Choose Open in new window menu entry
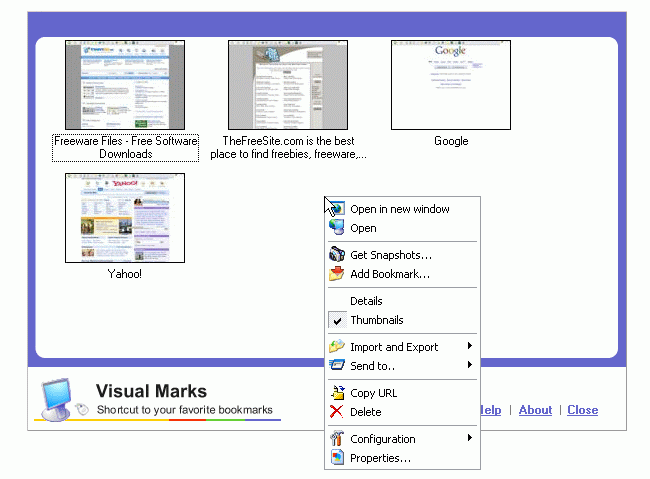Screen dimensions: 650x479 point(400,209)
